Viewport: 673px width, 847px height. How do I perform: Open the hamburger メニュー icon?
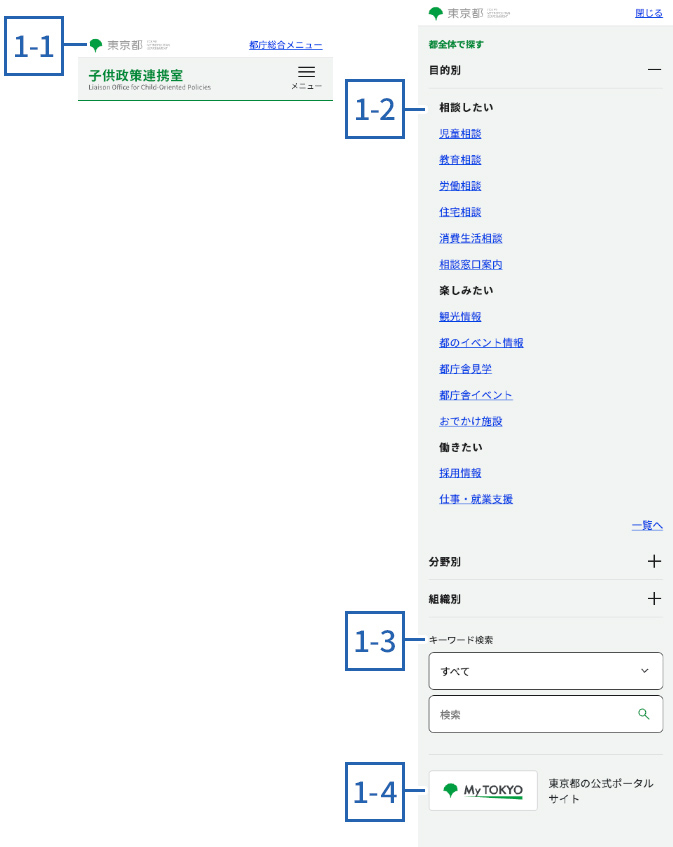pyautogui.click(x=306, y=77)
